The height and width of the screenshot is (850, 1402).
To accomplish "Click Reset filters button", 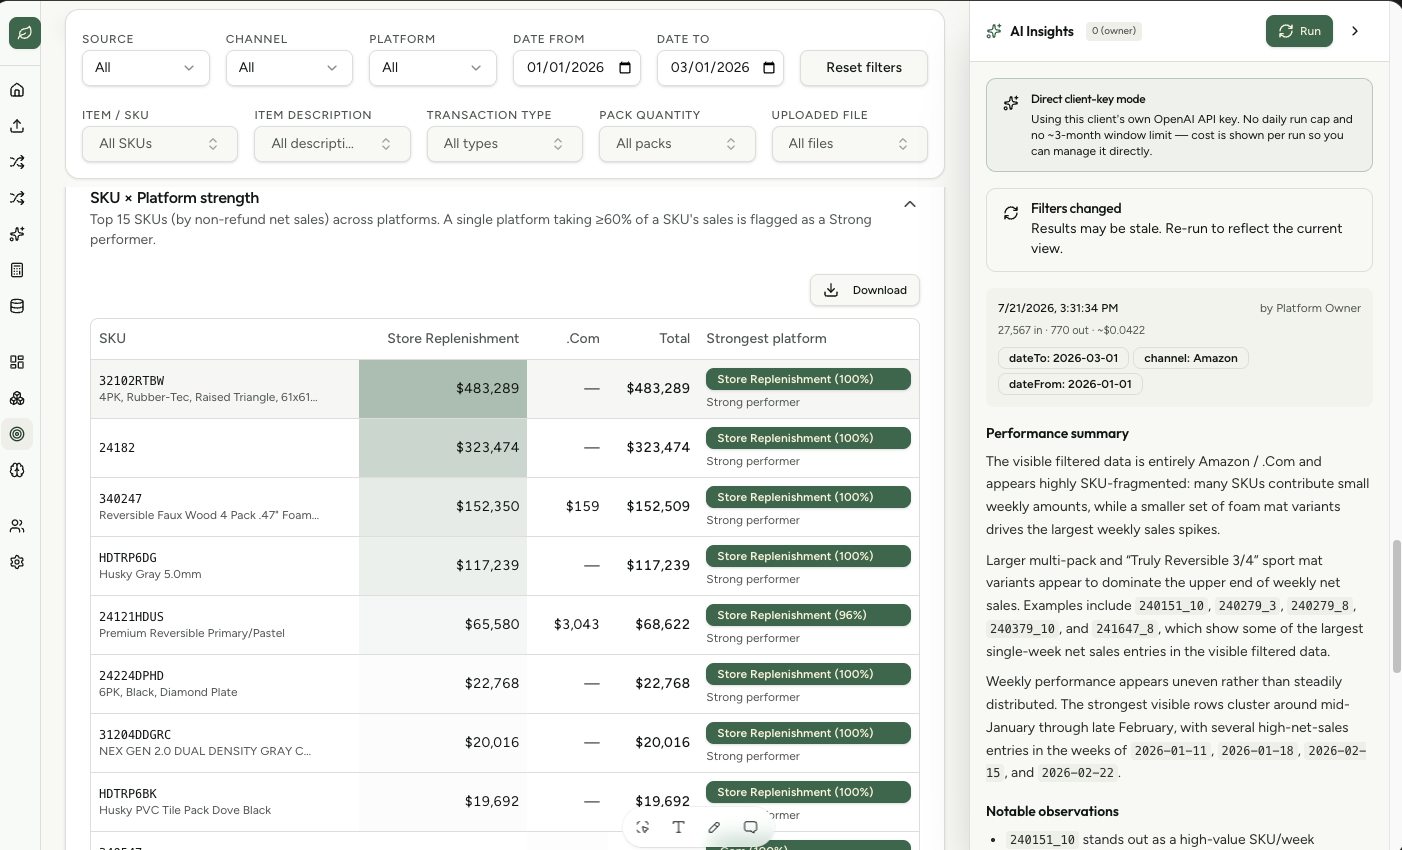I will [864, 68].
